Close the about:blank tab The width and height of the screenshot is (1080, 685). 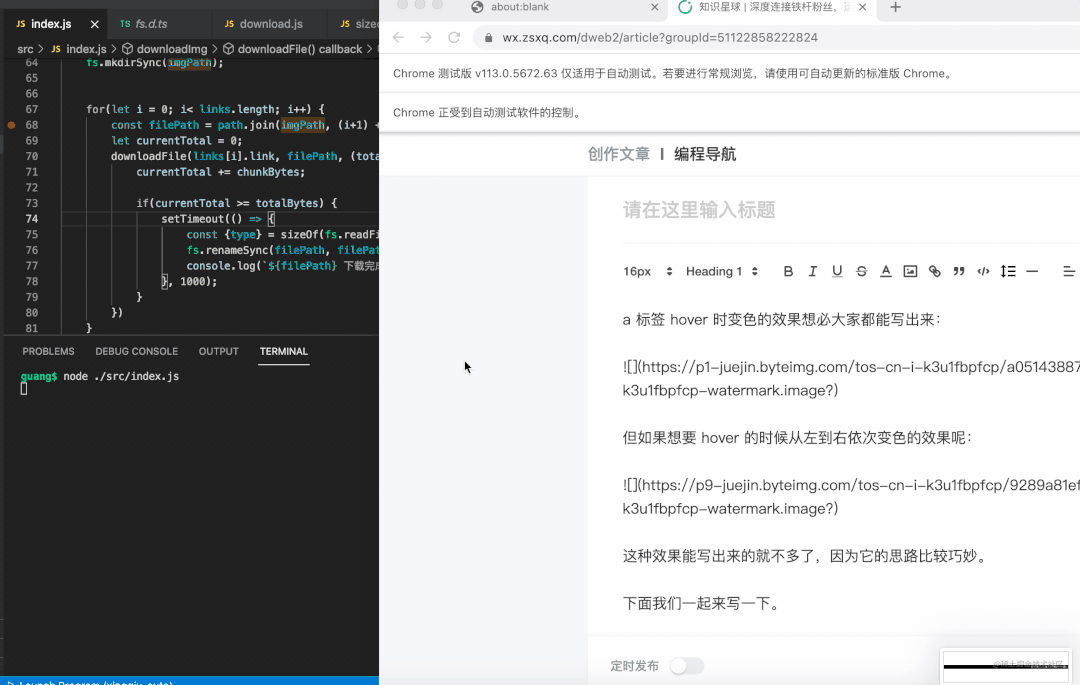(654, 7)
